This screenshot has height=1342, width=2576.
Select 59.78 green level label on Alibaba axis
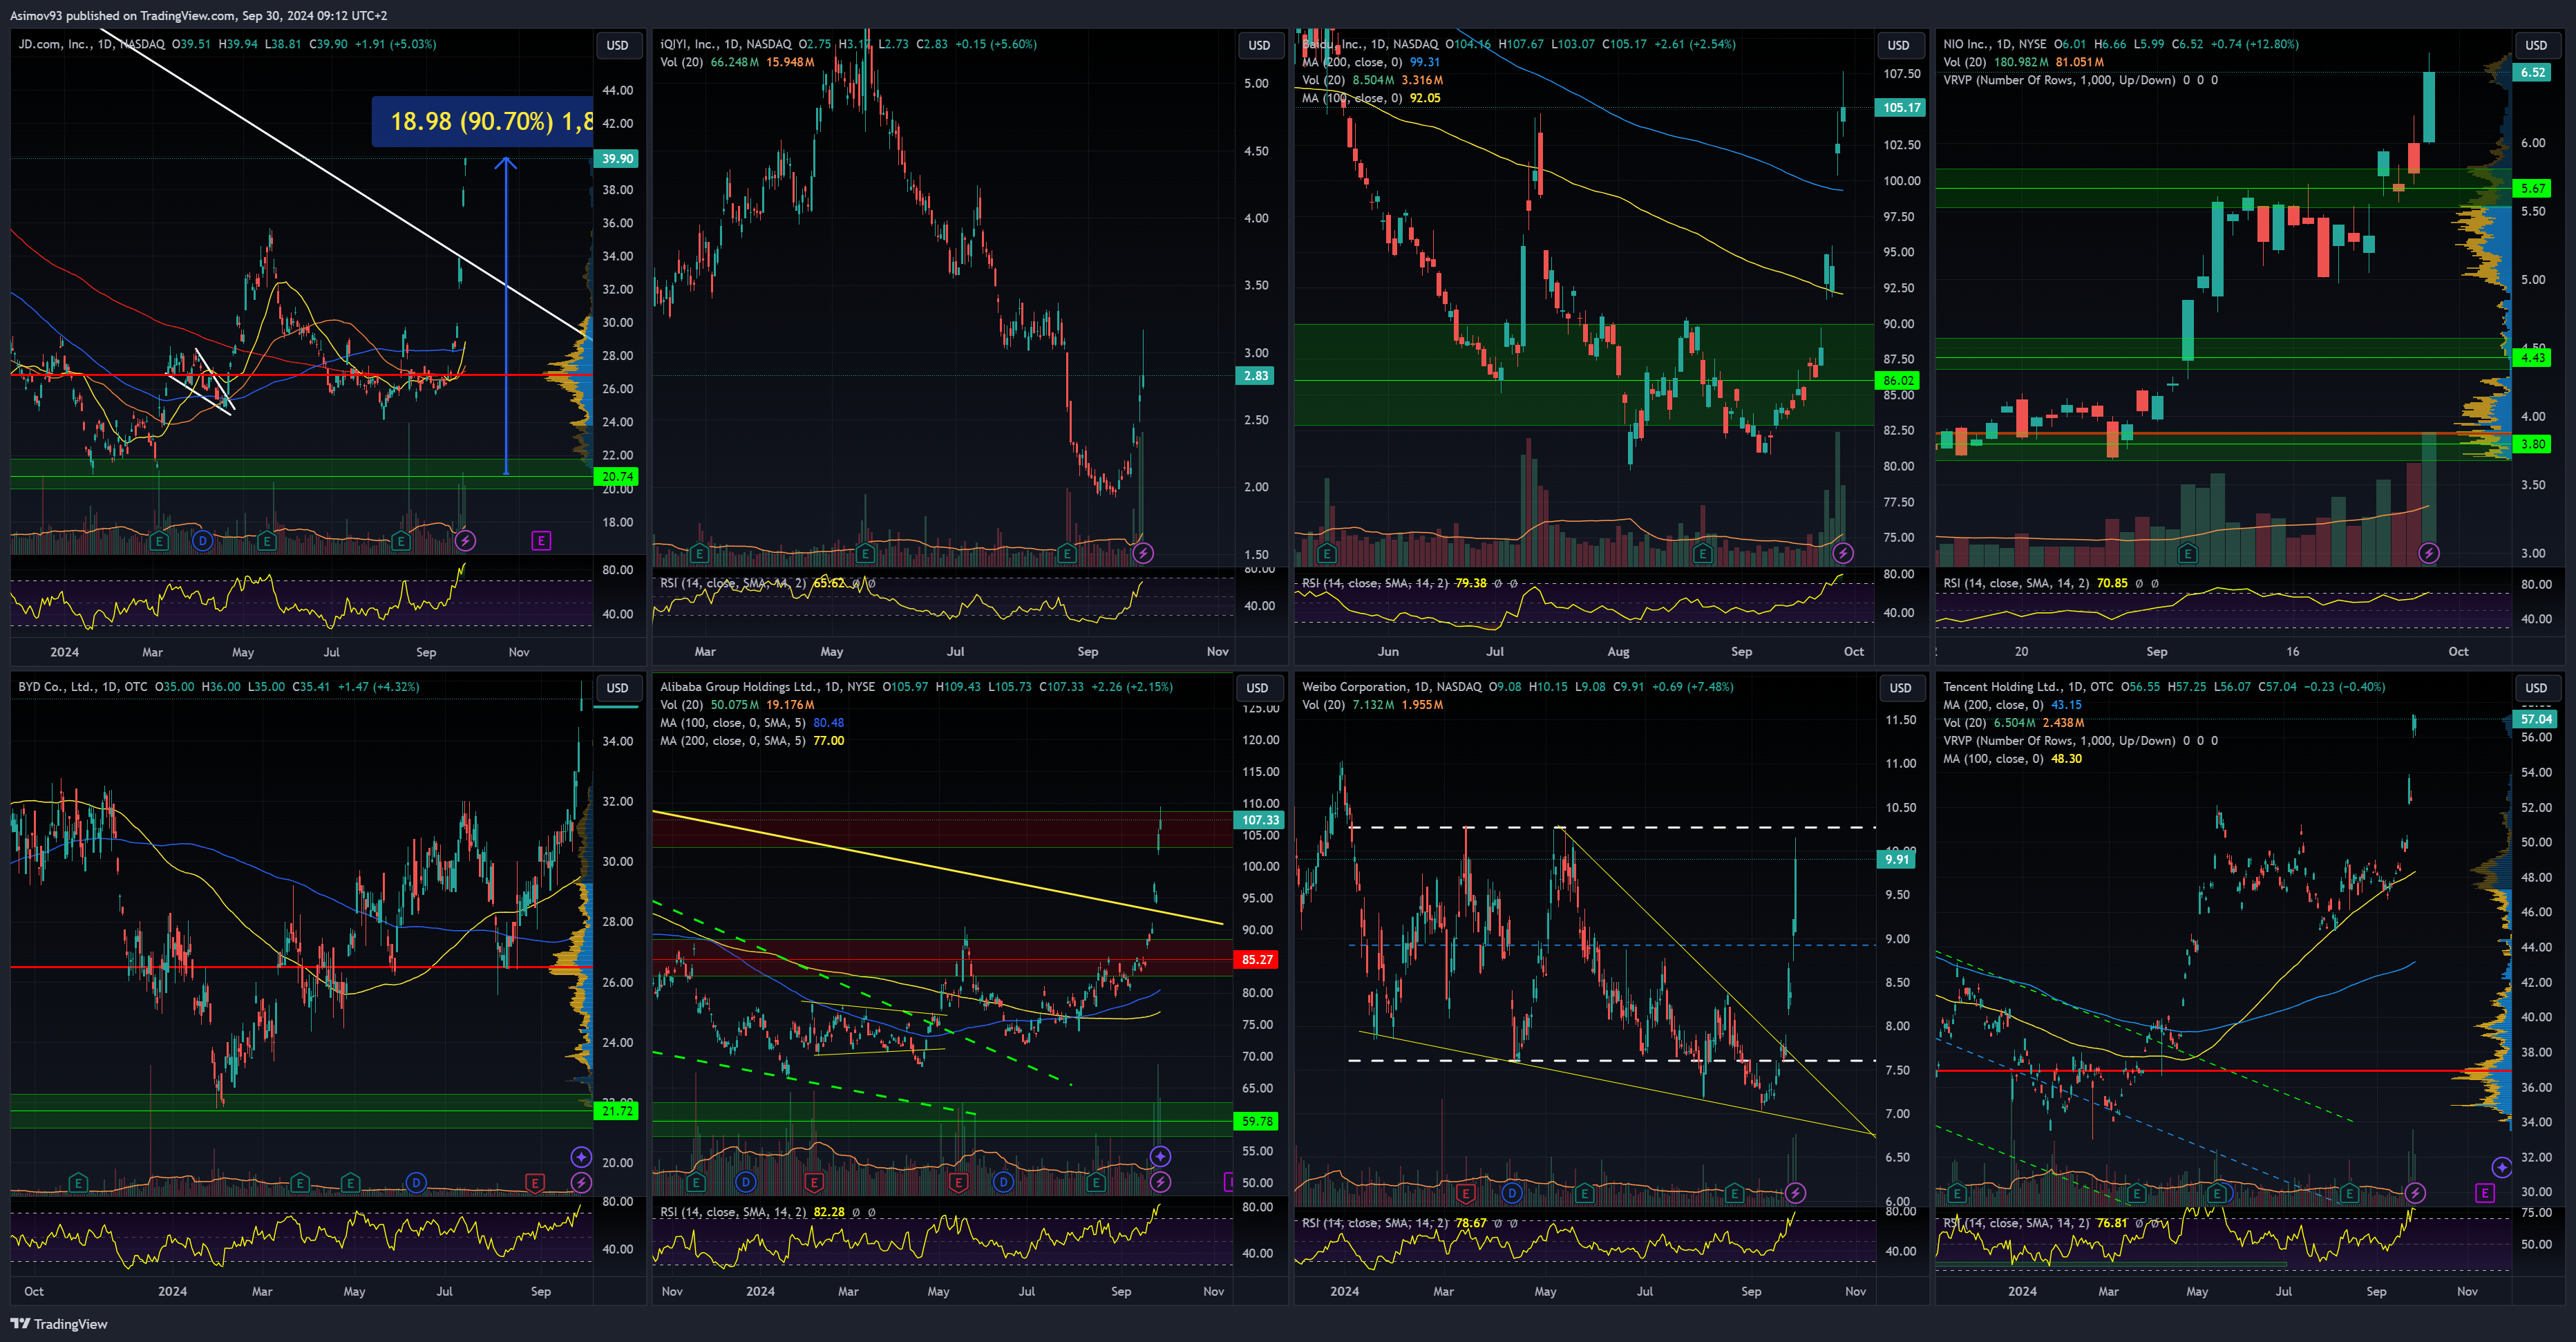[x=1257, y=1122]
